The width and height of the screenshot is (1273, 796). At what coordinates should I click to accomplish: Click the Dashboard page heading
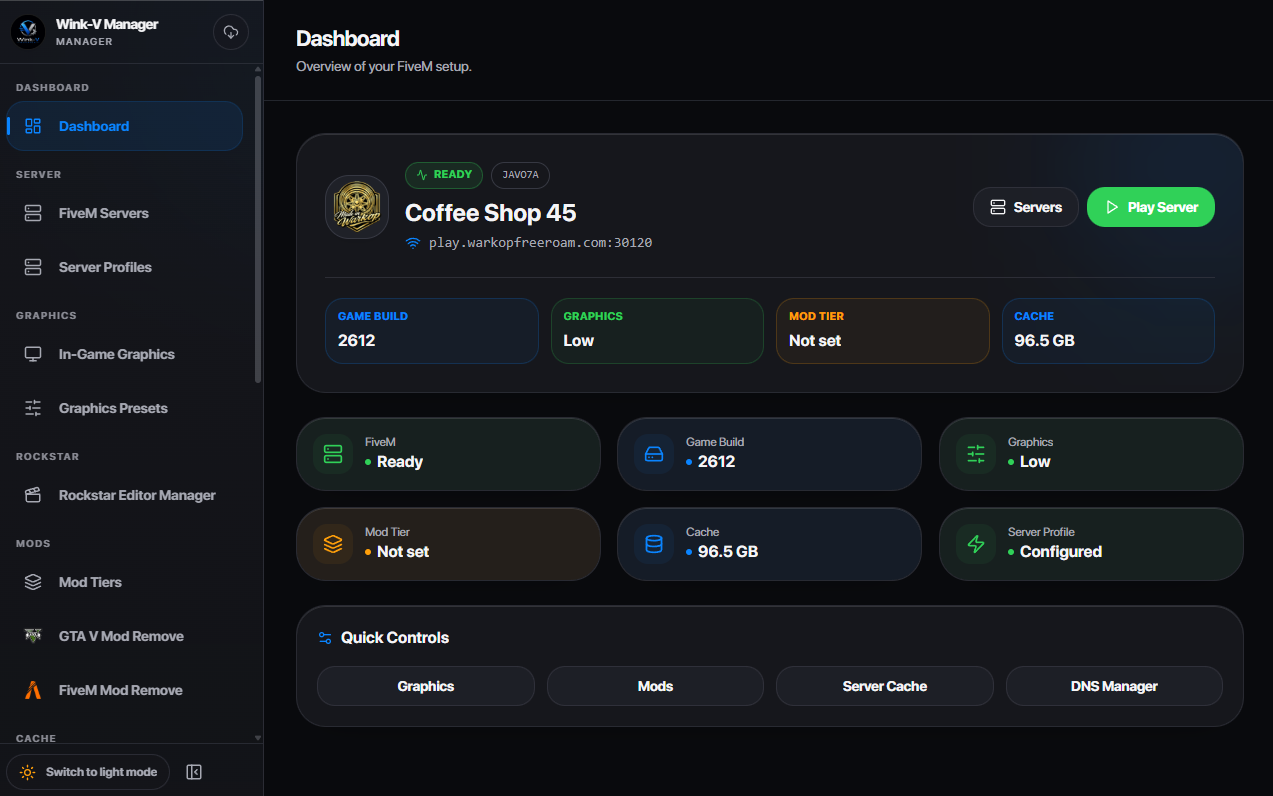click(x=348, y=39)
